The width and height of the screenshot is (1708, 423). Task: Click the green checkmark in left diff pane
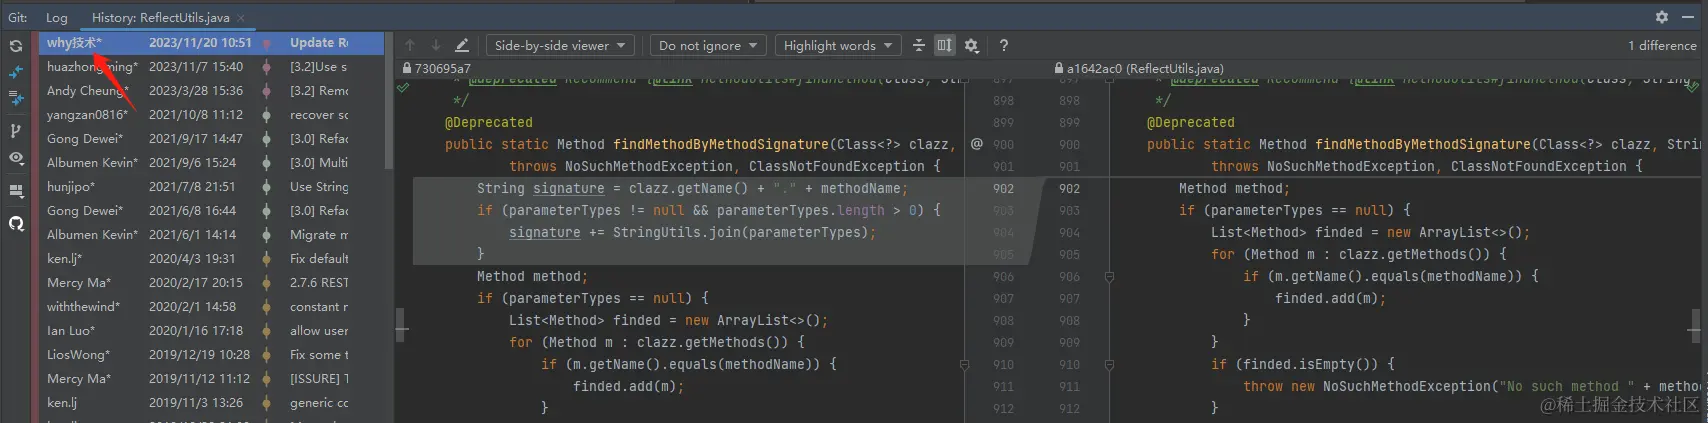coord(402,88)
